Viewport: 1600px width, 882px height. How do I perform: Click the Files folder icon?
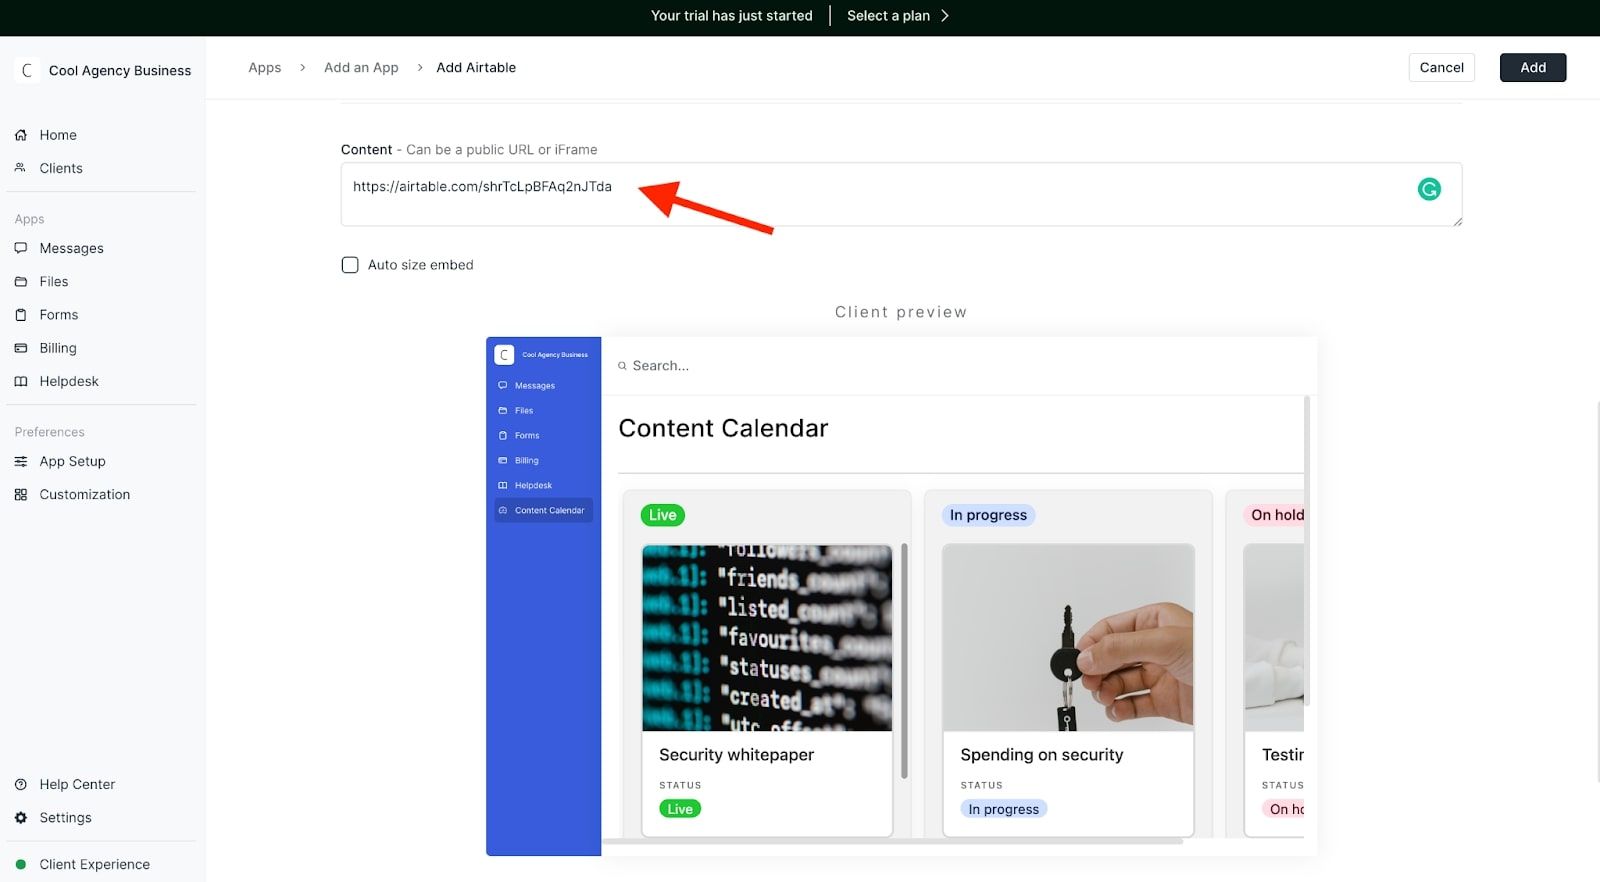pyautogui.click(x=21, y=282)
